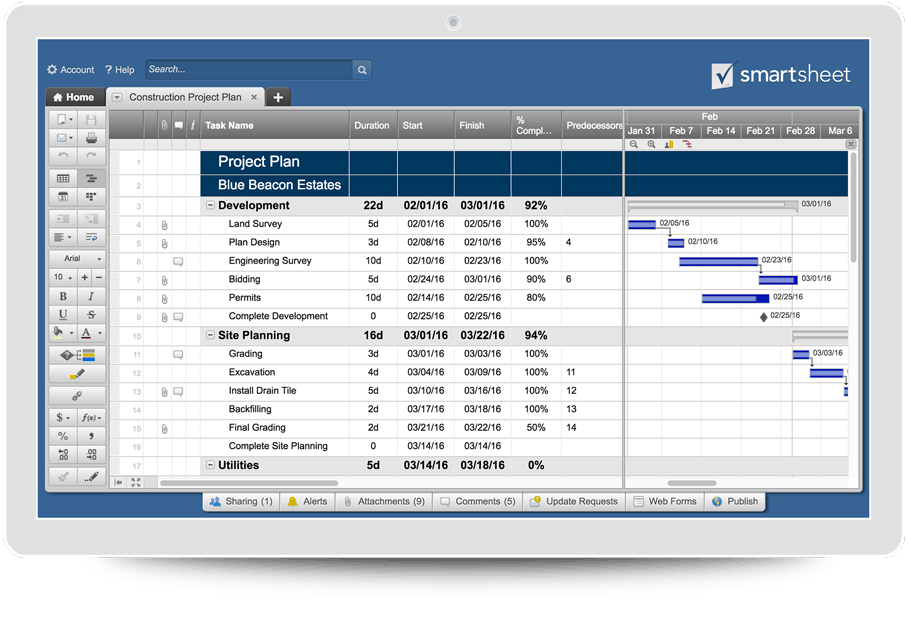Click the insert hyperlink chain icon
The height and width of the screenshot is (640, 908).
(x=77, y=396)
